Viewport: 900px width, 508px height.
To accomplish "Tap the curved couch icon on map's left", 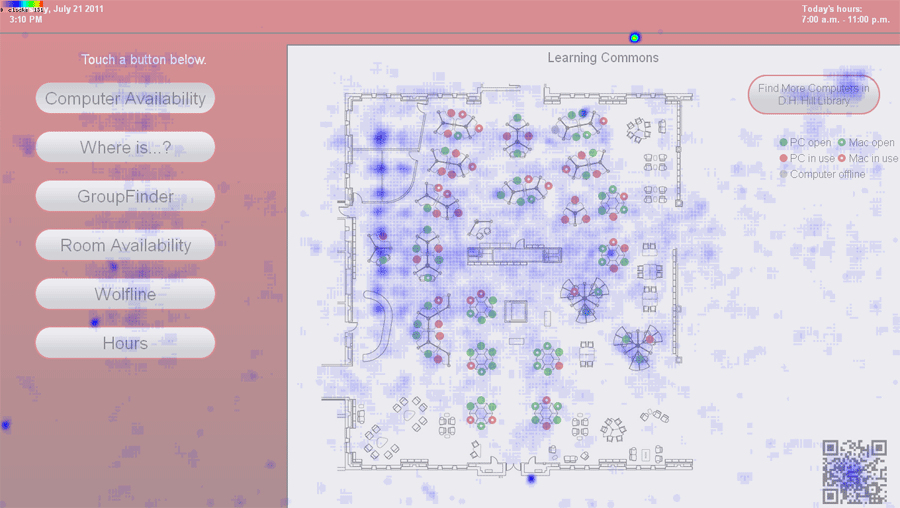I will click(379, 325).
